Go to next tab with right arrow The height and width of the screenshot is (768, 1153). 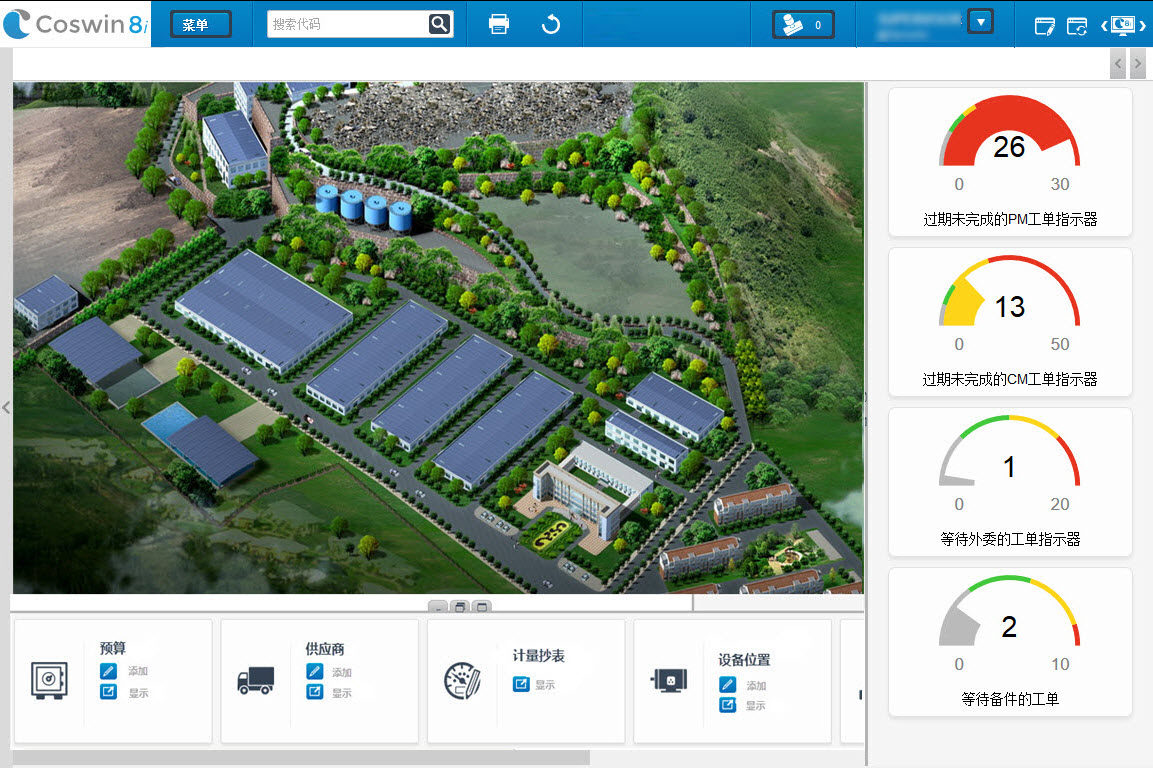(x=1138, y=65)
